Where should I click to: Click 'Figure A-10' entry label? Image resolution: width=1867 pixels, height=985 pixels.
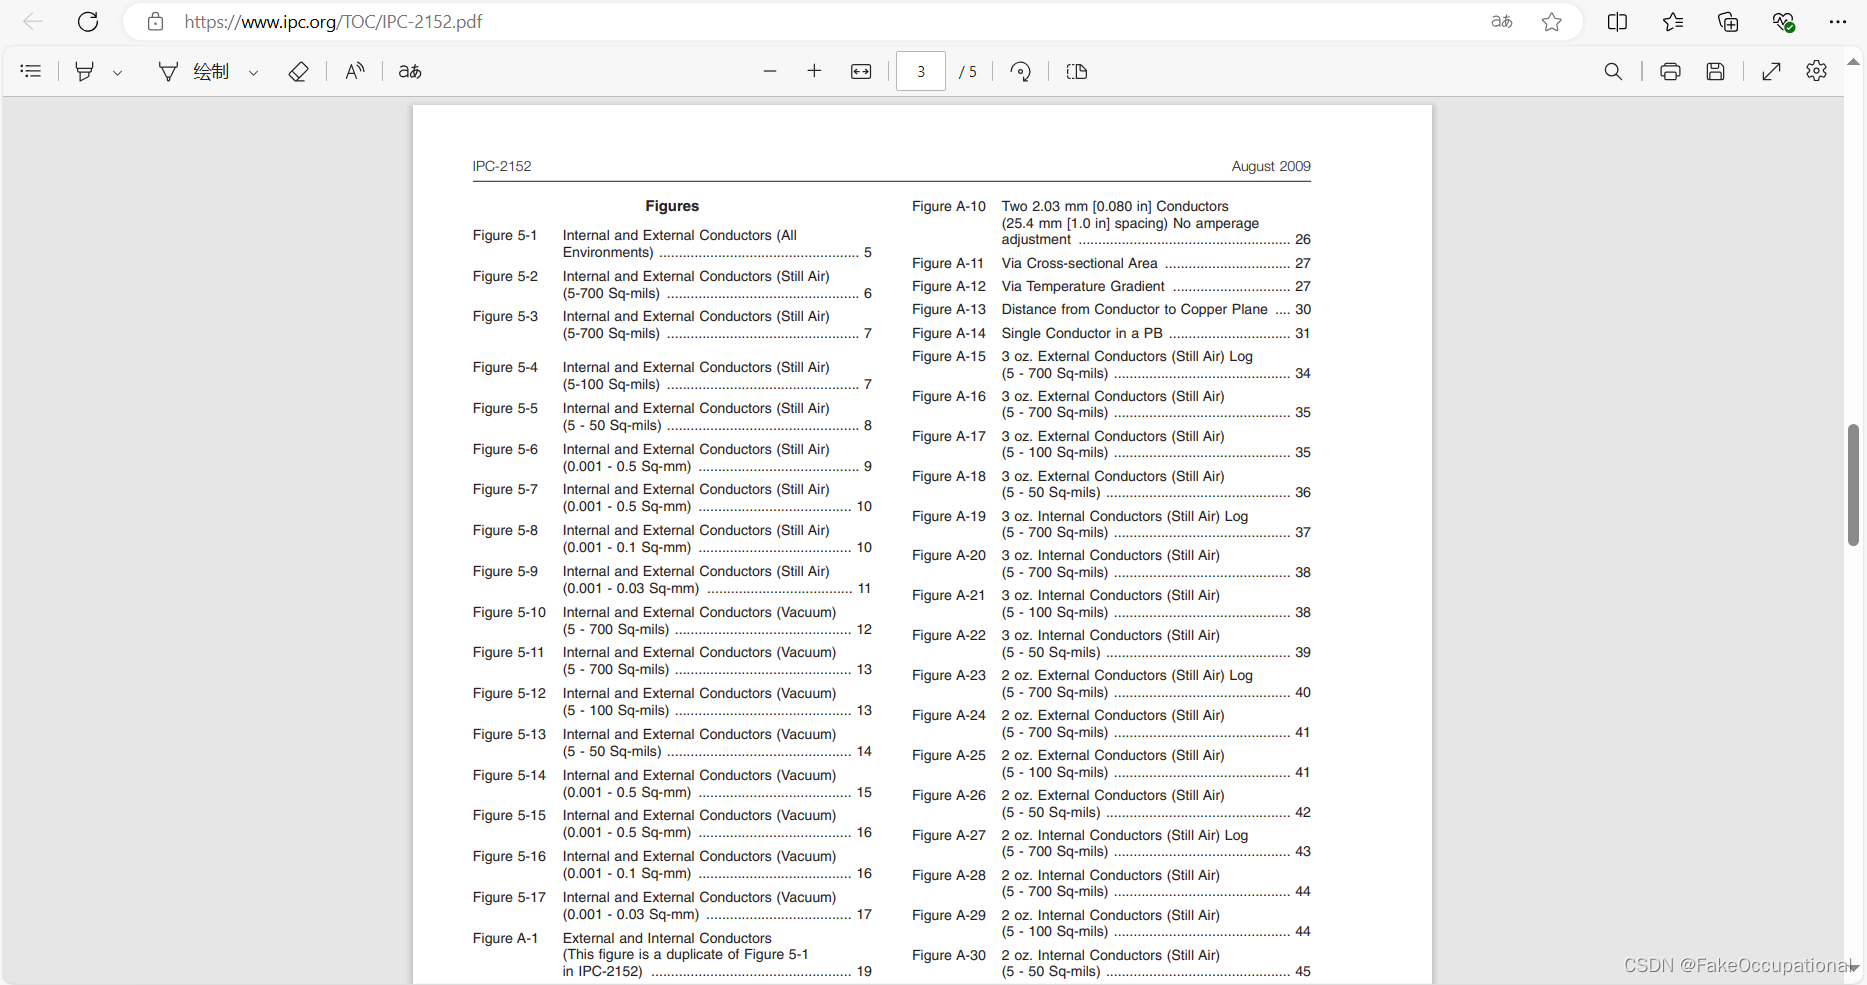tap(949, 206)
